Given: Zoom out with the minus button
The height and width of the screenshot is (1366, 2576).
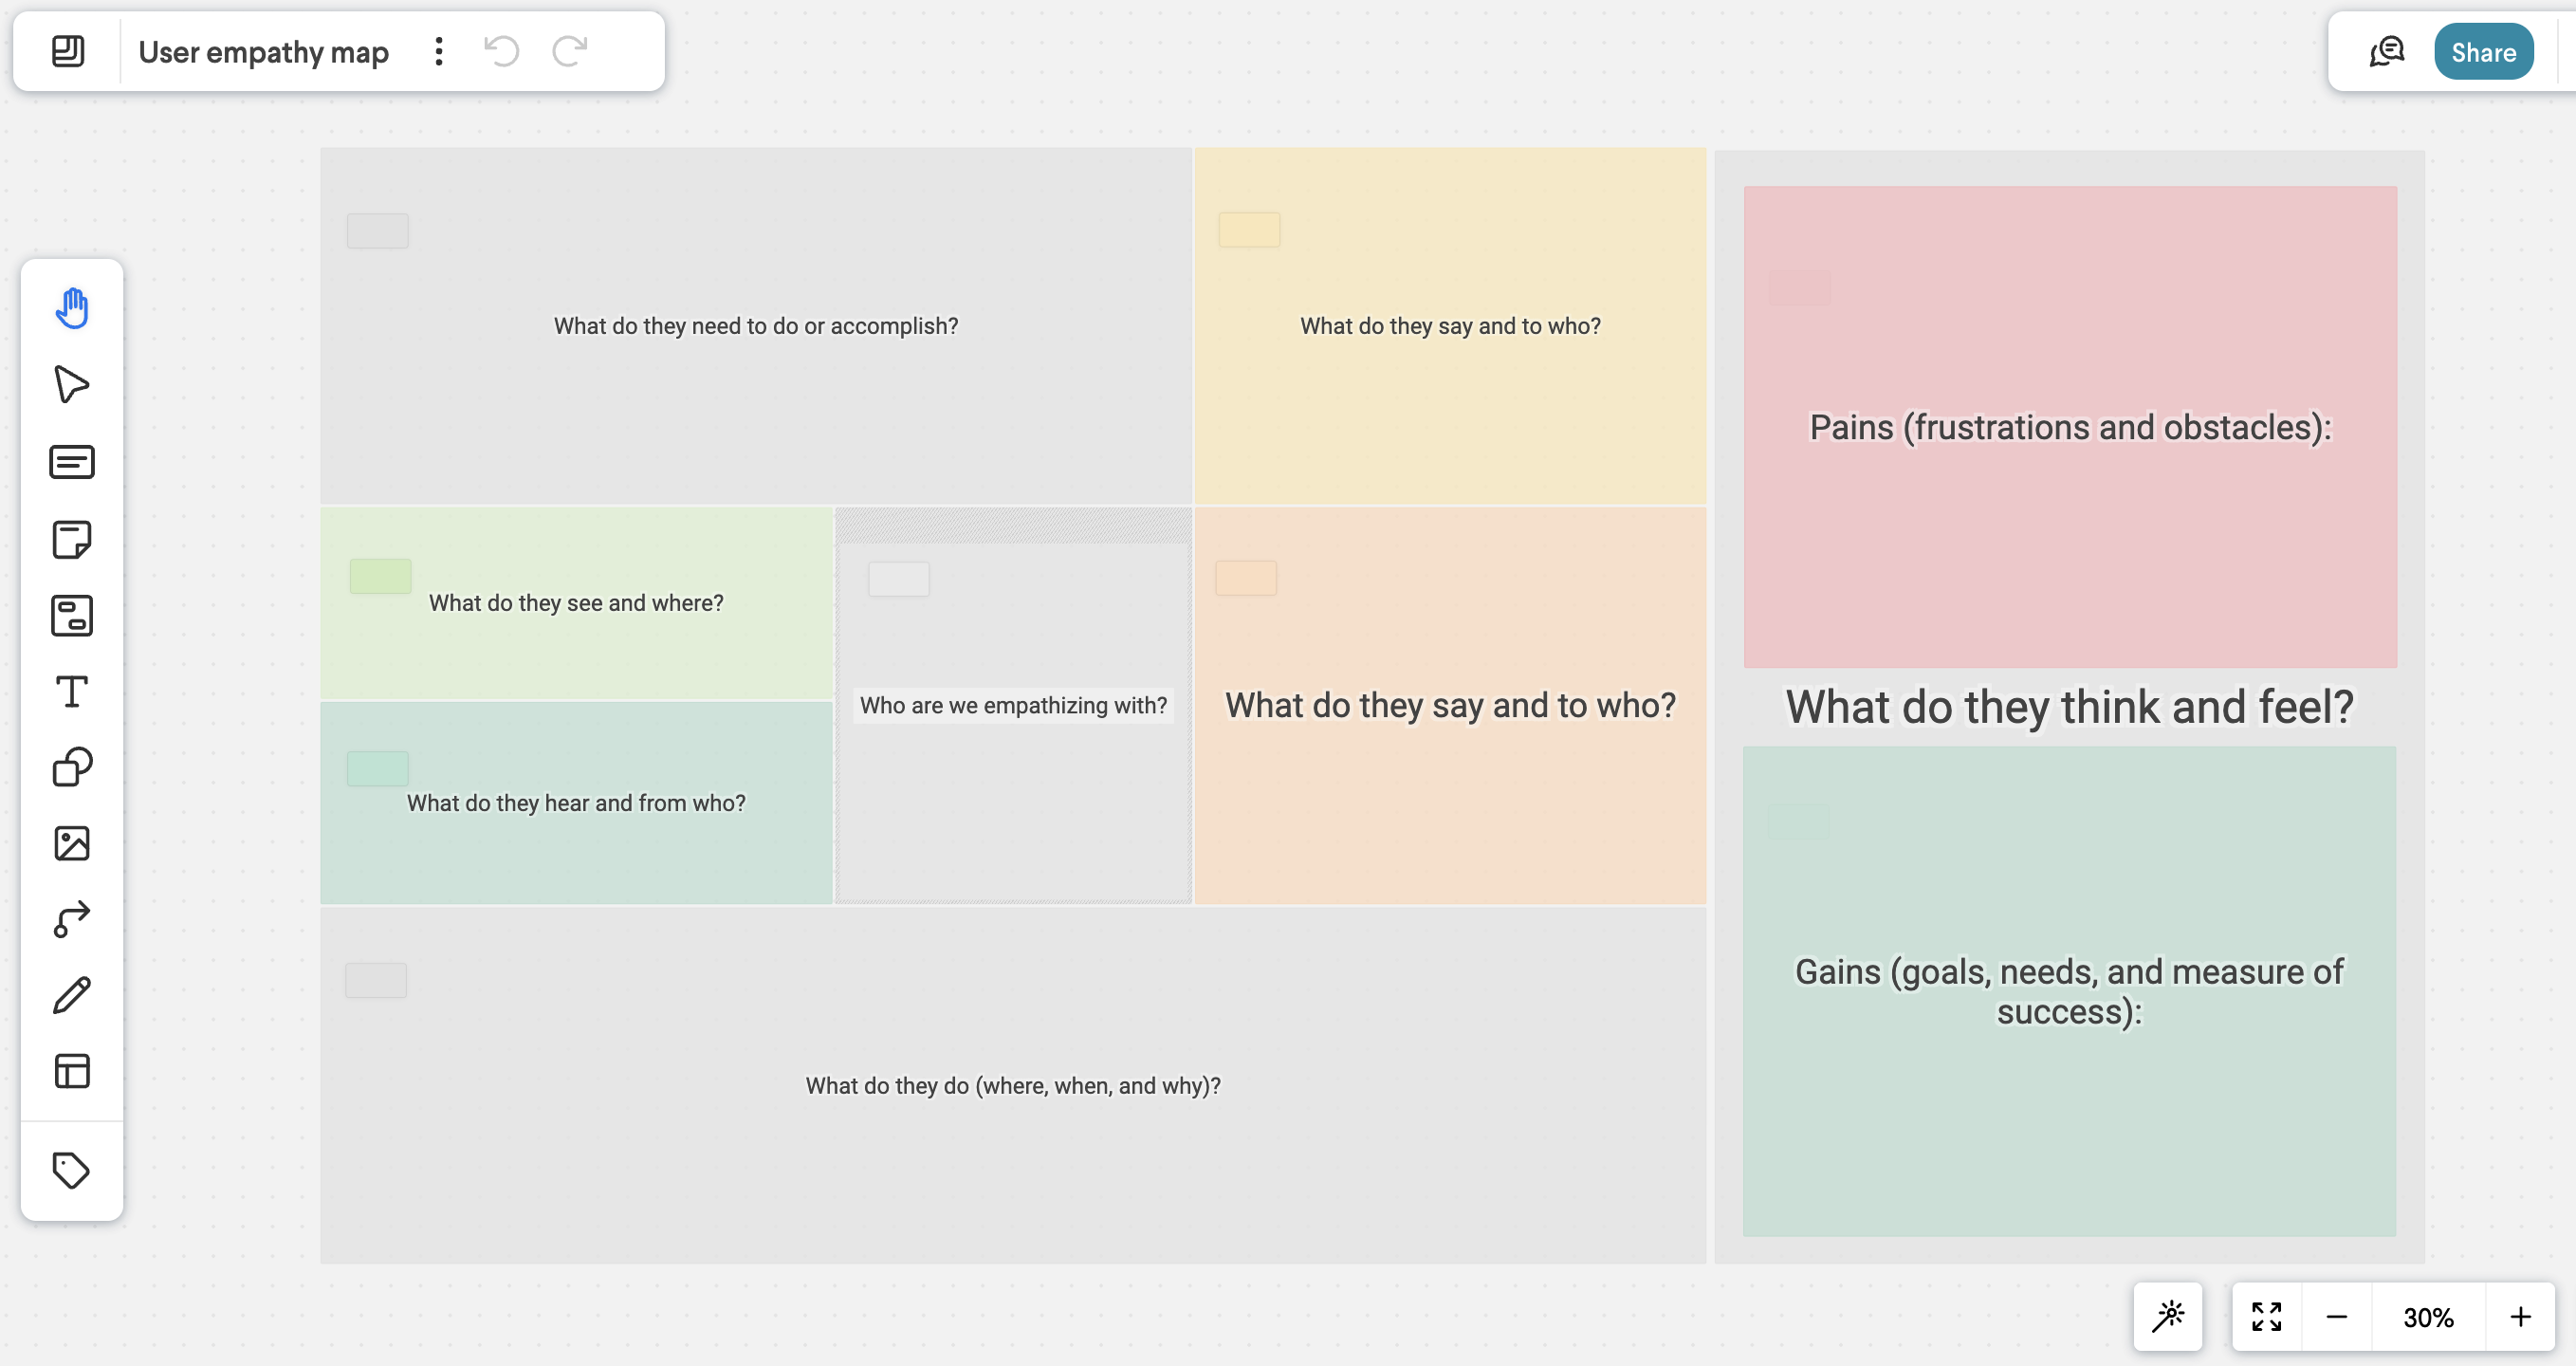Looking at the screenshot, I should click(2336, 1317).
